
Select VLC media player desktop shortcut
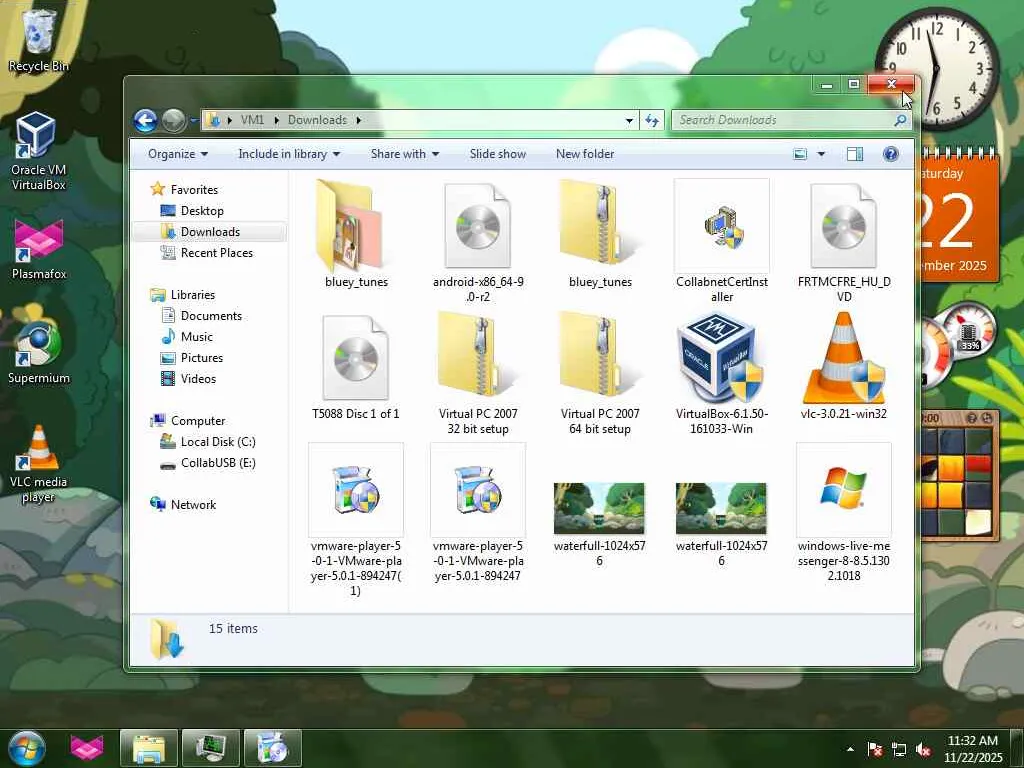39,464
